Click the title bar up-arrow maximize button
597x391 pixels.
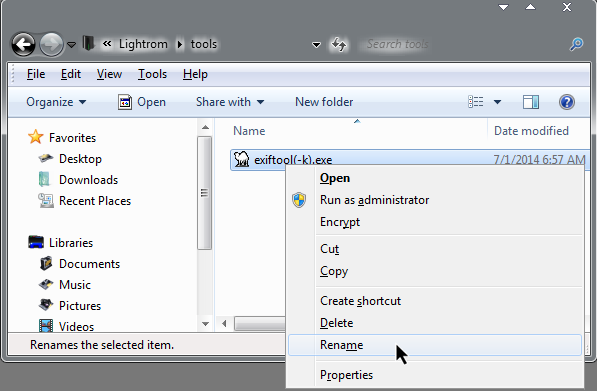click(x=530, y=7)
